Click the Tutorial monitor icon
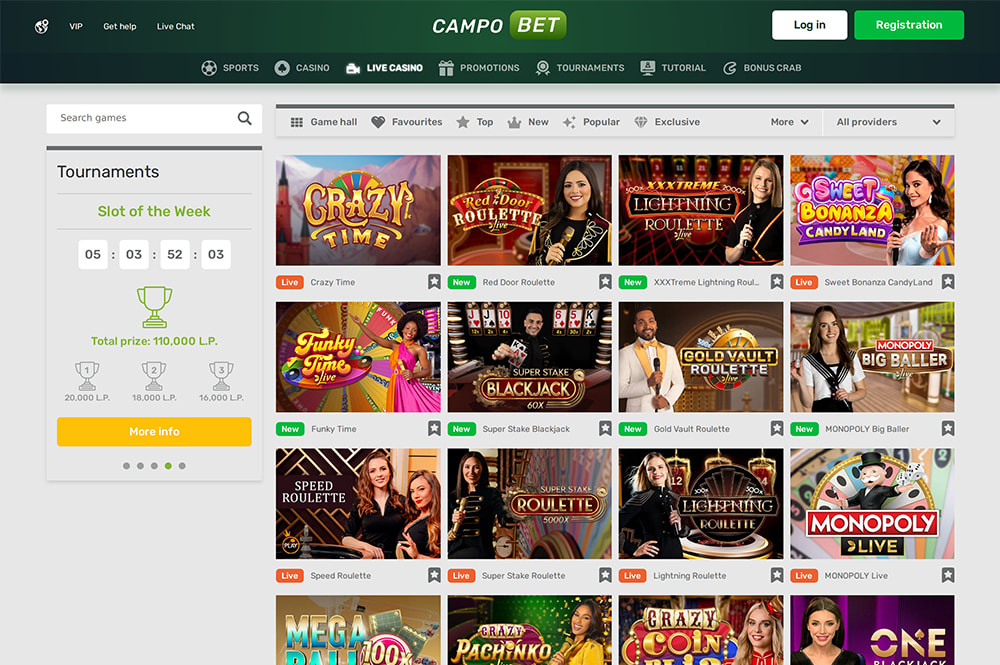The width and height of the screenshot is (1000, 665). click(x=647, y=68)
